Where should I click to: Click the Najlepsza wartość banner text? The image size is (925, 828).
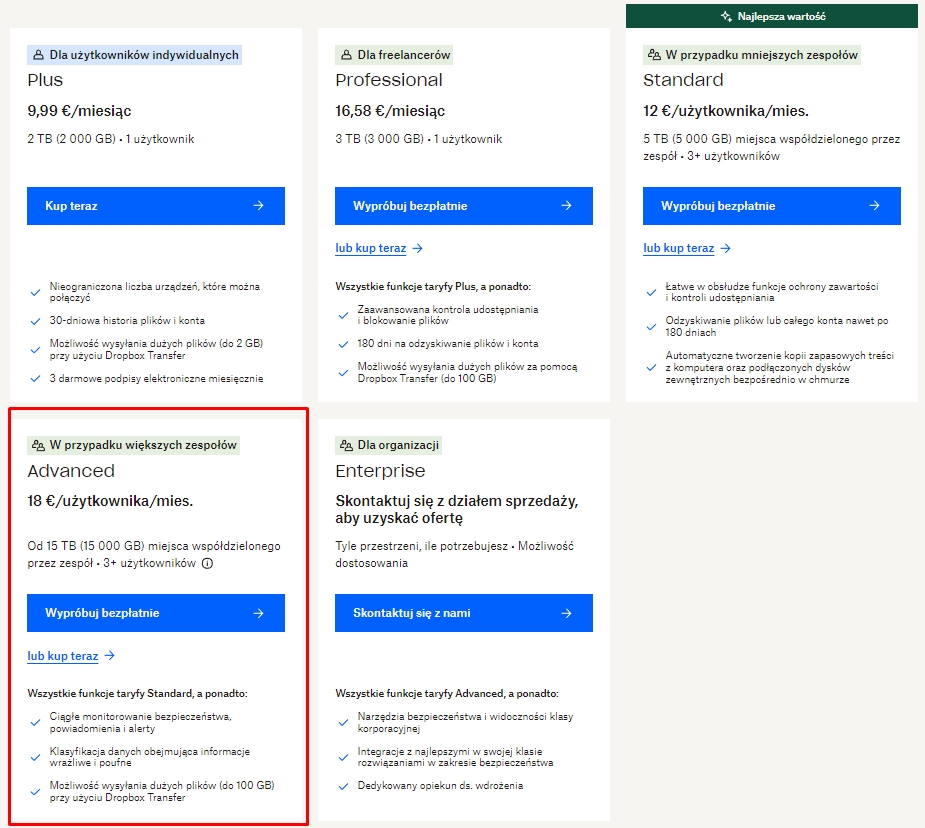(x=781, y=17)
